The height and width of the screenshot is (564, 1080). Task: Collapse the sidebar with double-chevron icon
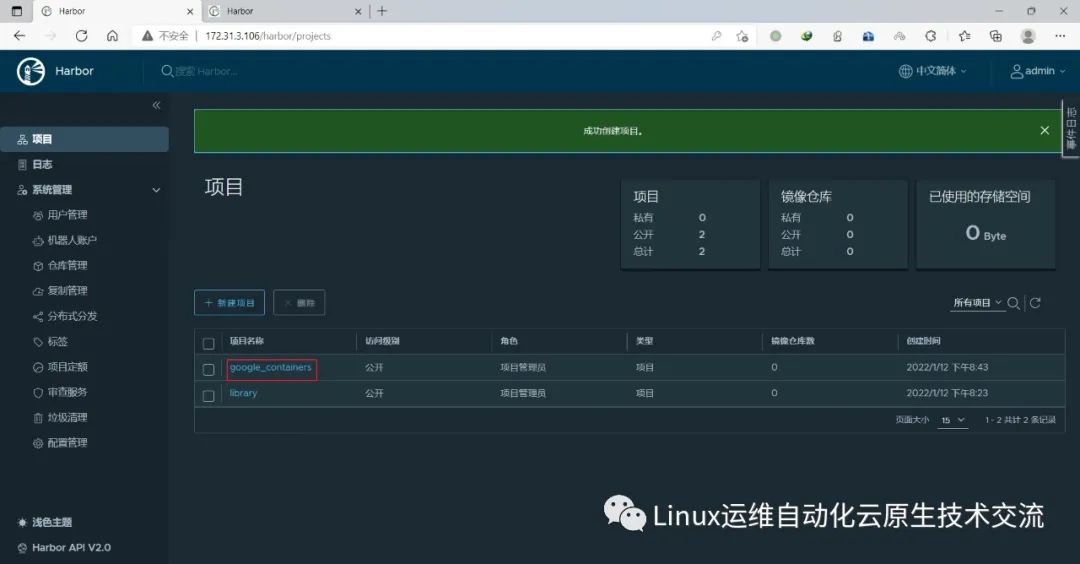(156, 105)
